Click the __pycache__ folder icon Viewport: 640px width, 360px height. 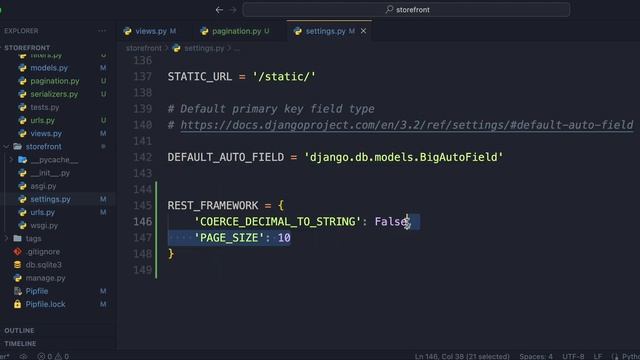[22, 160]
